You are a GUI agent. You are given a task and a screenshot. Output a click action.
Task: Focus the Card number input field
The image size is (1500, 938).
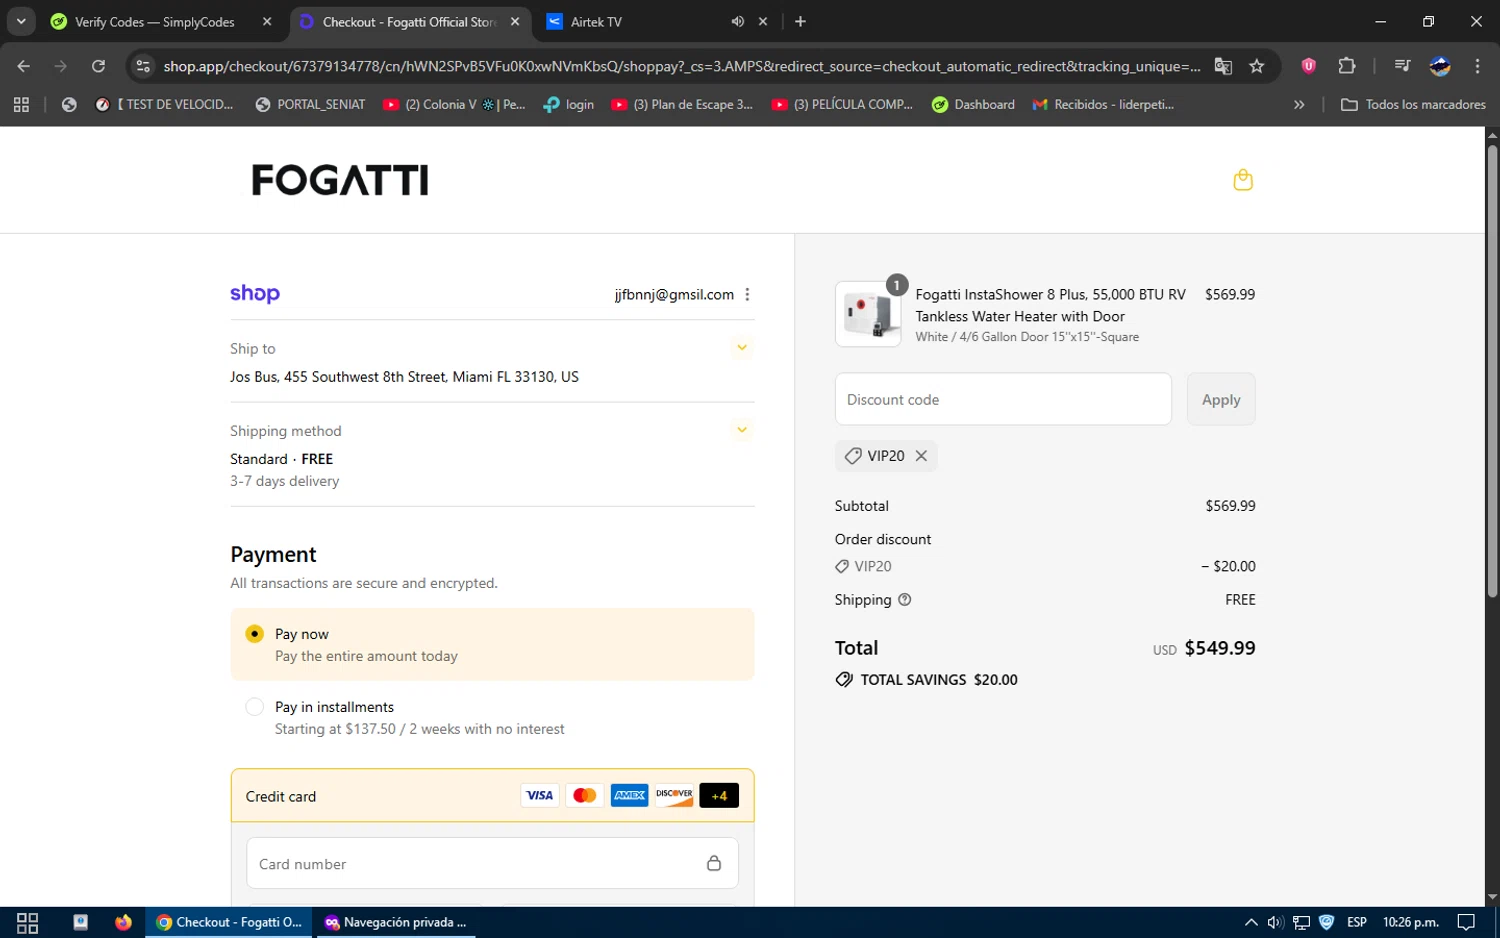492,863
